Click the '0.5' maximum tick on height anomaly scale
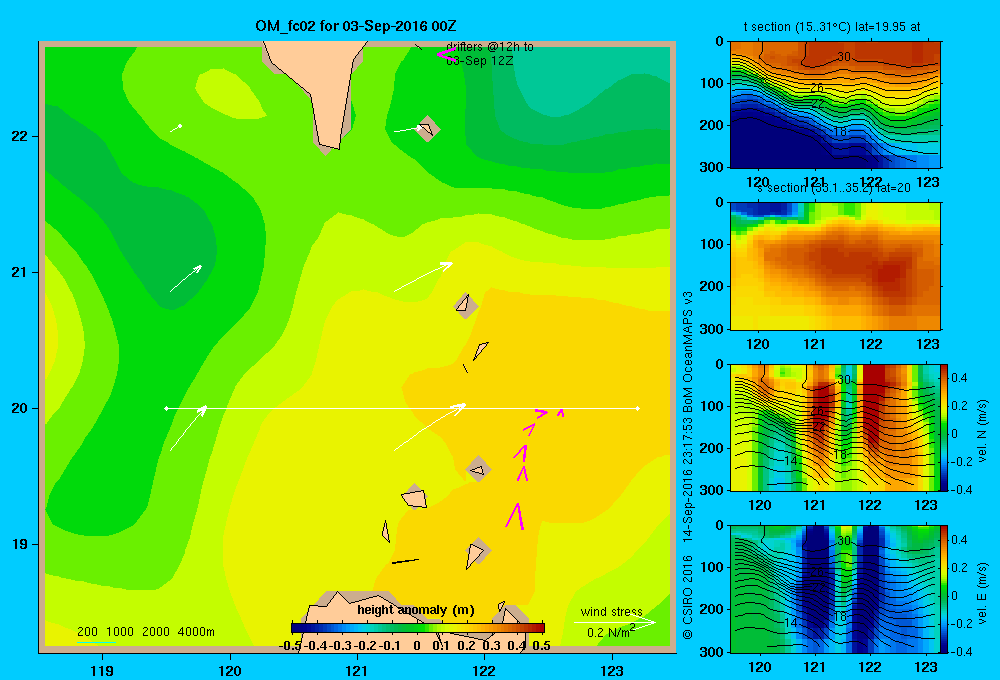This screenshot has height=680, width=1000. 541,646
